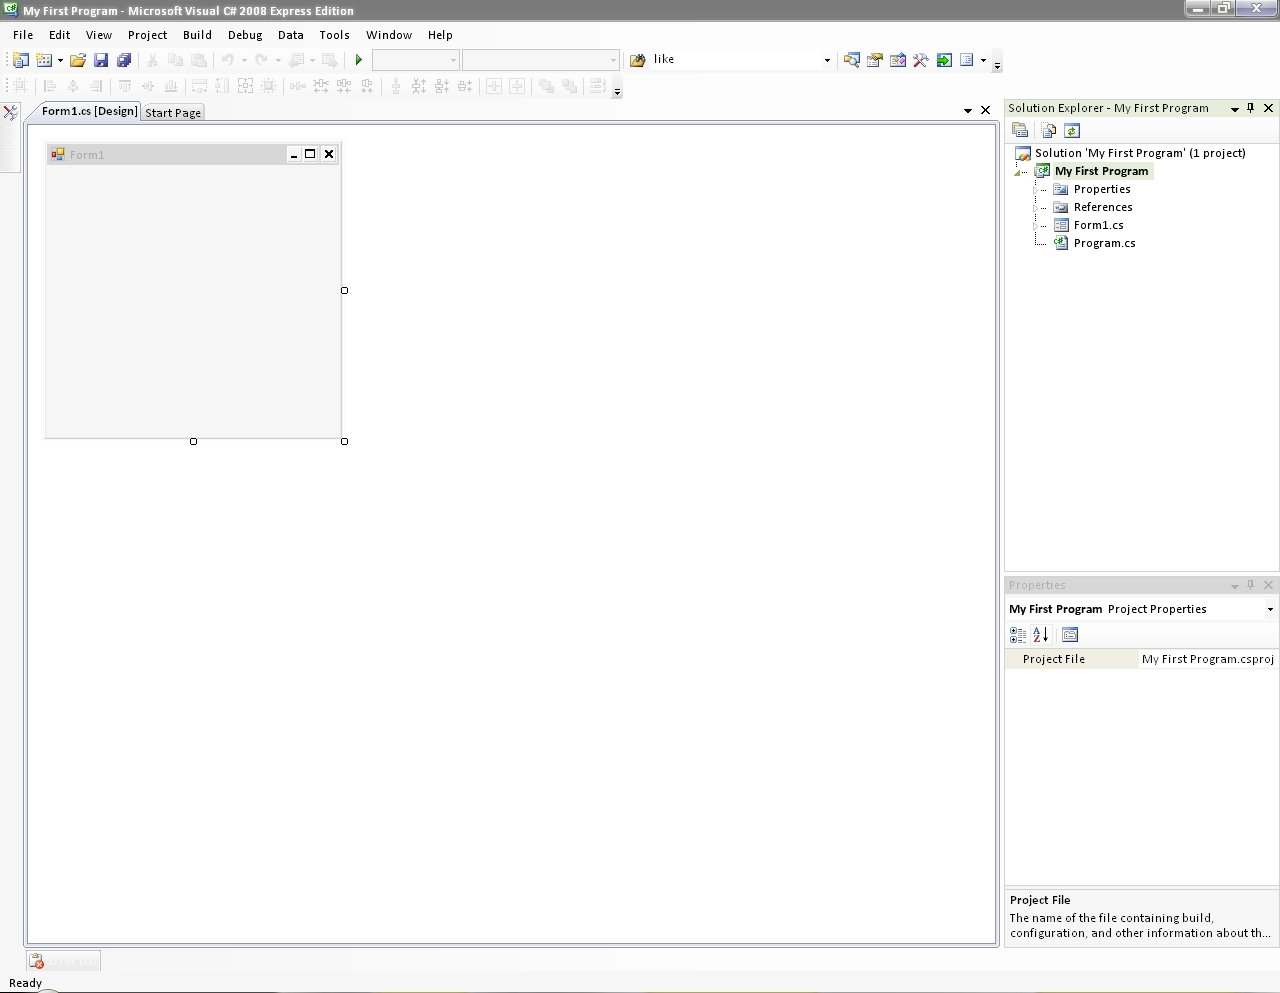Expand the References folder node
Image resolution: width=1280 pixels, height=993 pixels.
[x=1038, y=207]
